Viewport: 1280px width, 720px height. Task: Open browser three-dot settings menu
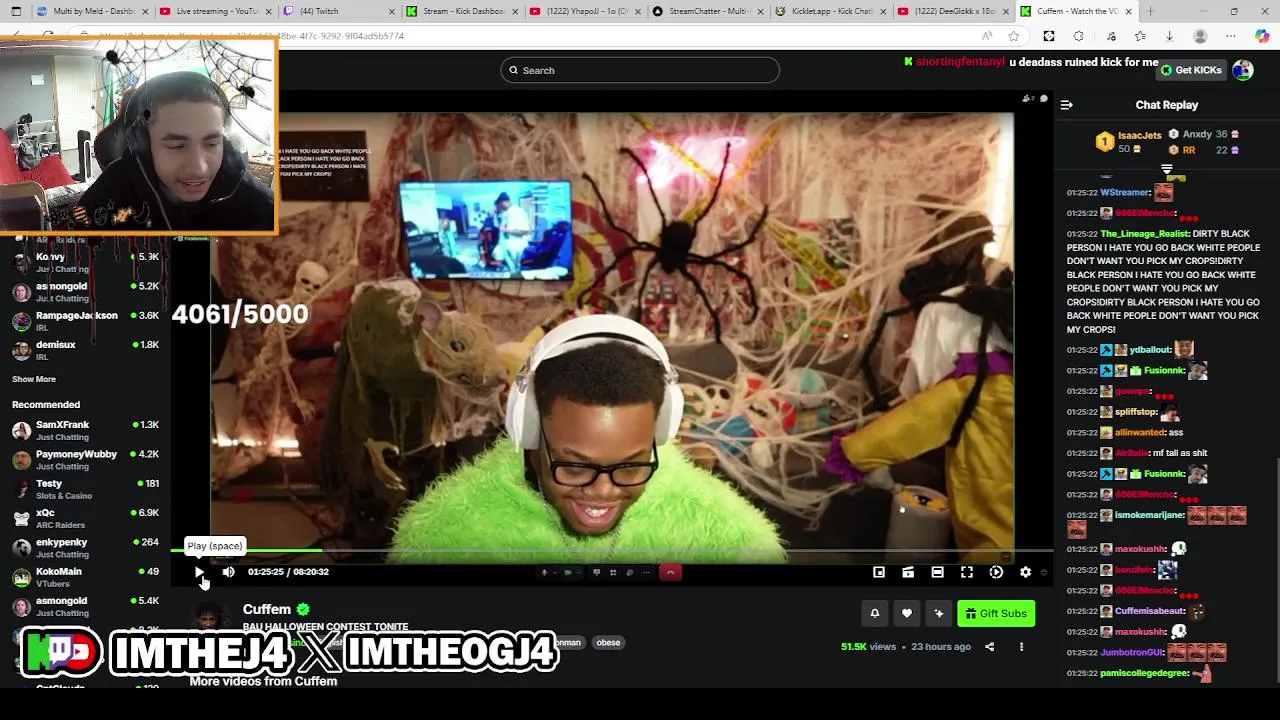(x=1231, y=36)
